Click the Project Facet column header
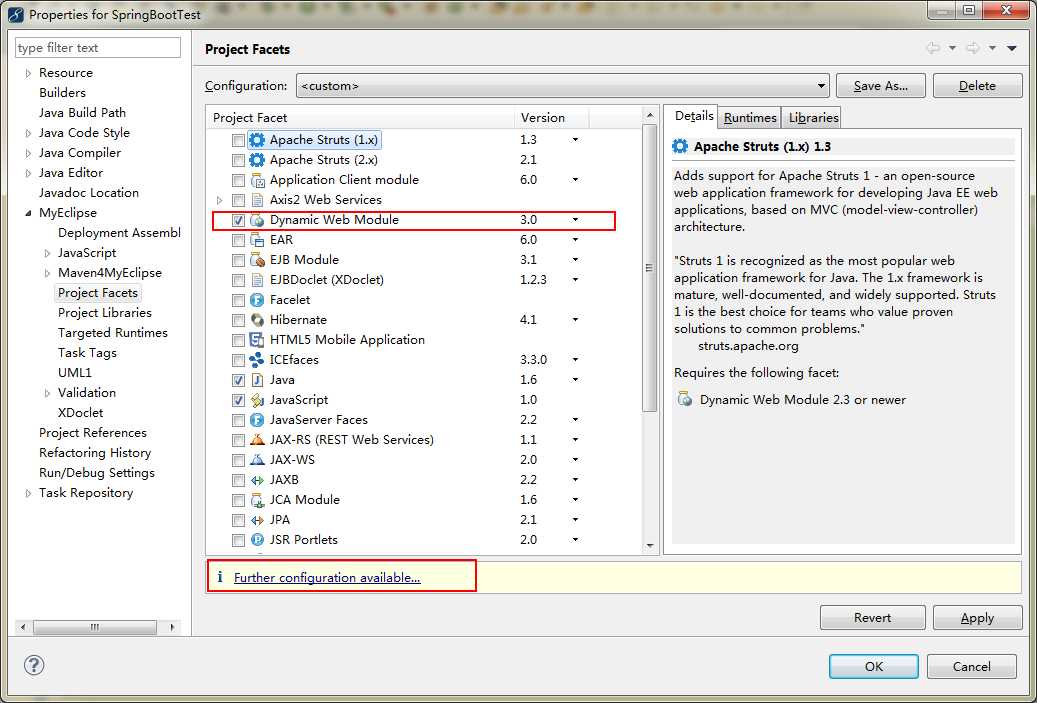 click(x=360, y=118)
